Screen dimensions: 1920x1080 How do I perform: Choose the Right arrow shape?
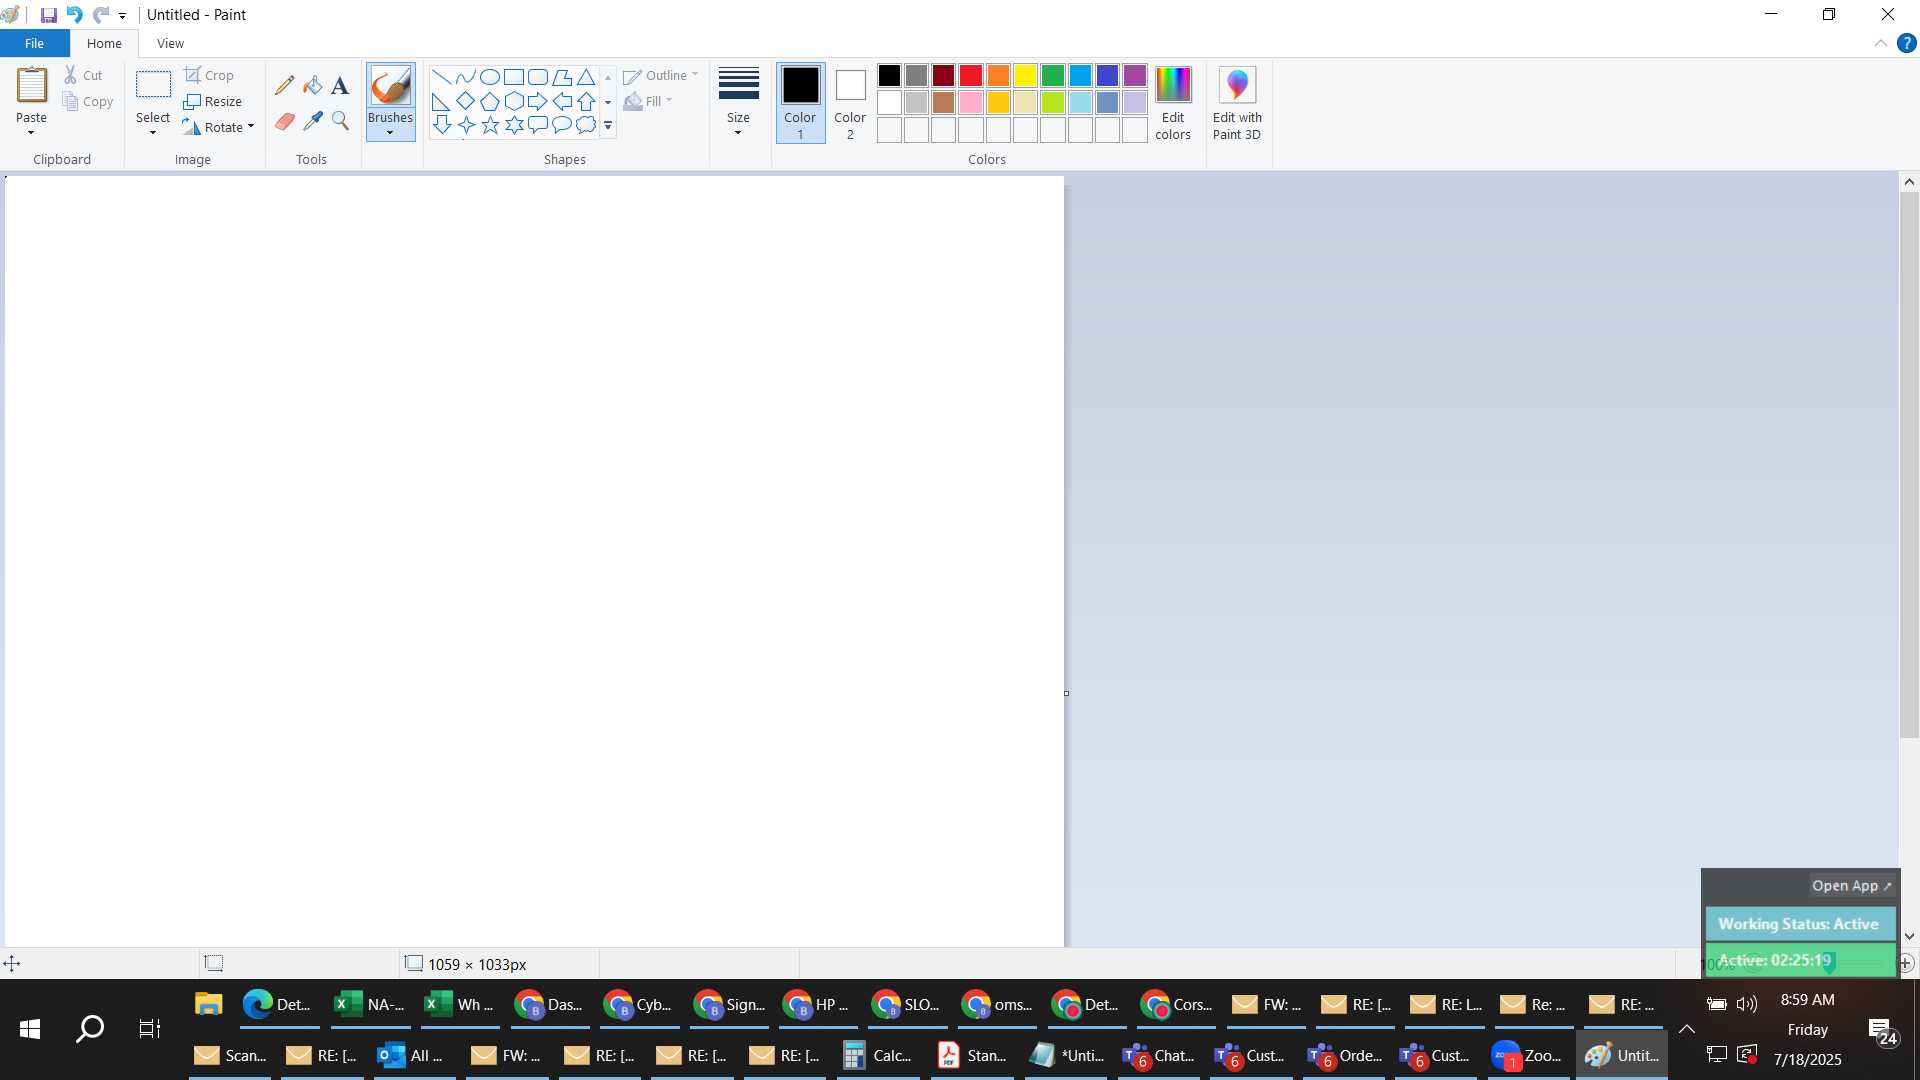[x=538, y=101]
